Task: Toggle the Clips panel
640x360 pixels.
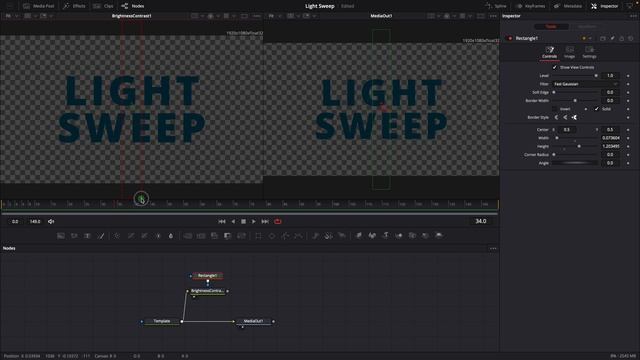Action: [104, 6]
